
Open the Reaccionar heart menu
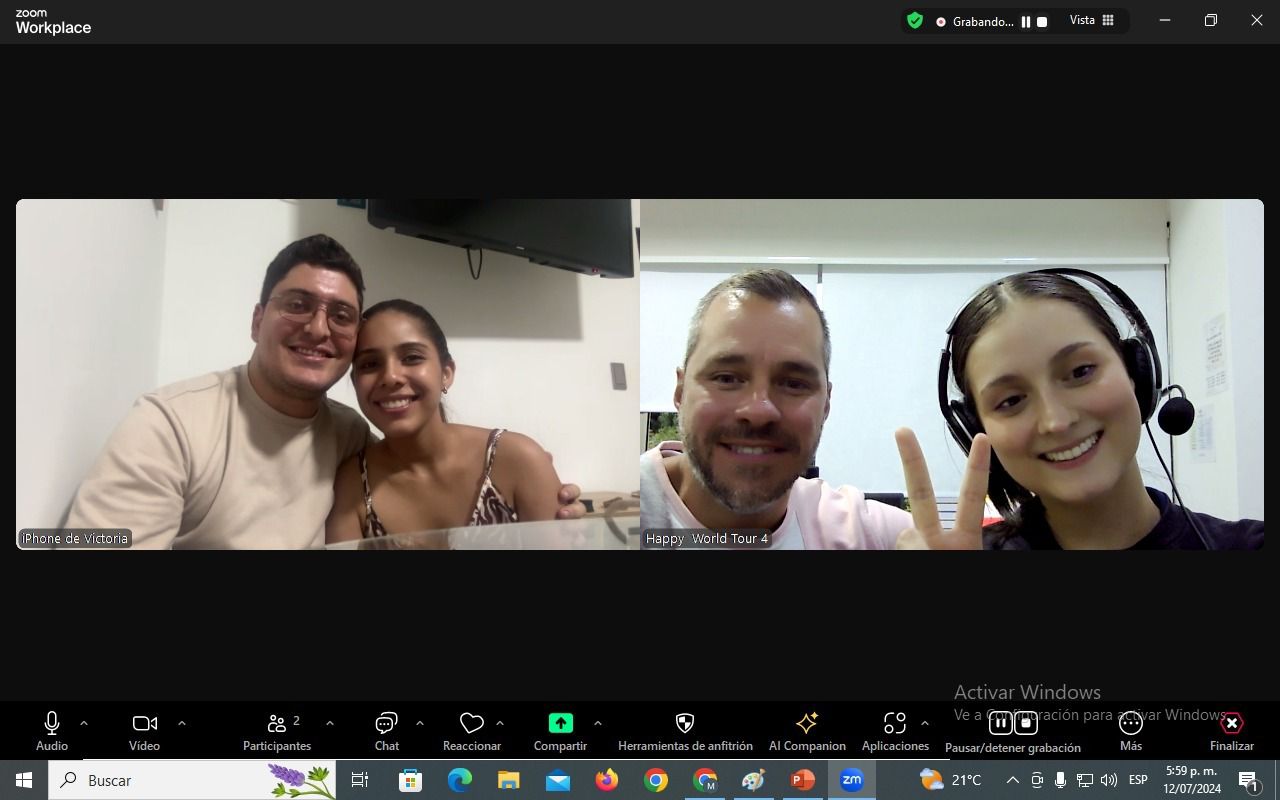pyautogui.click(x=472, y=731)
